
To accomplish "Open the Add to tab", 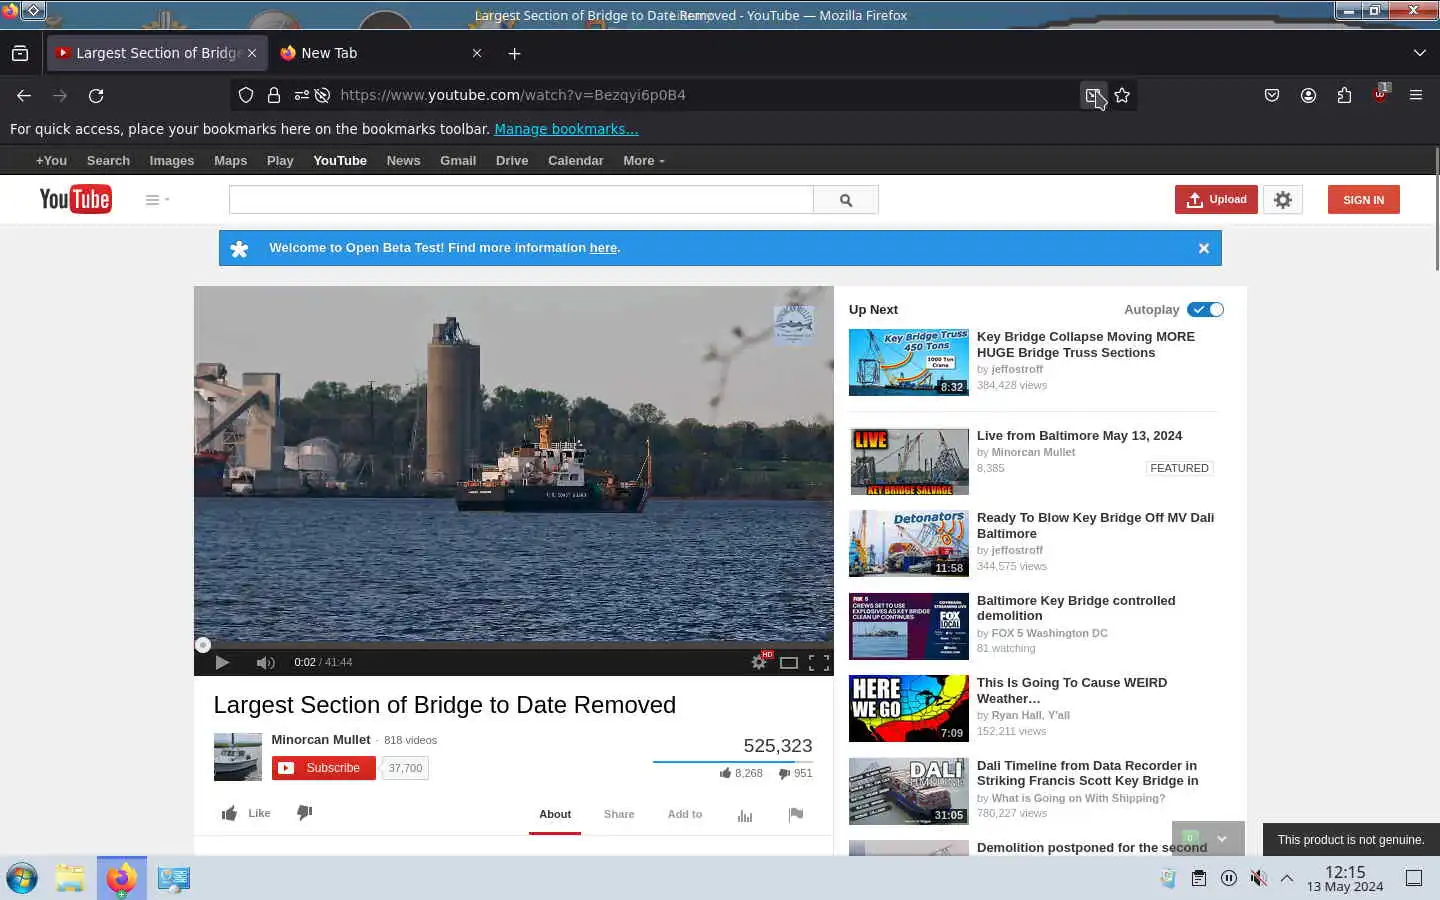I will (x=685, y=814).
